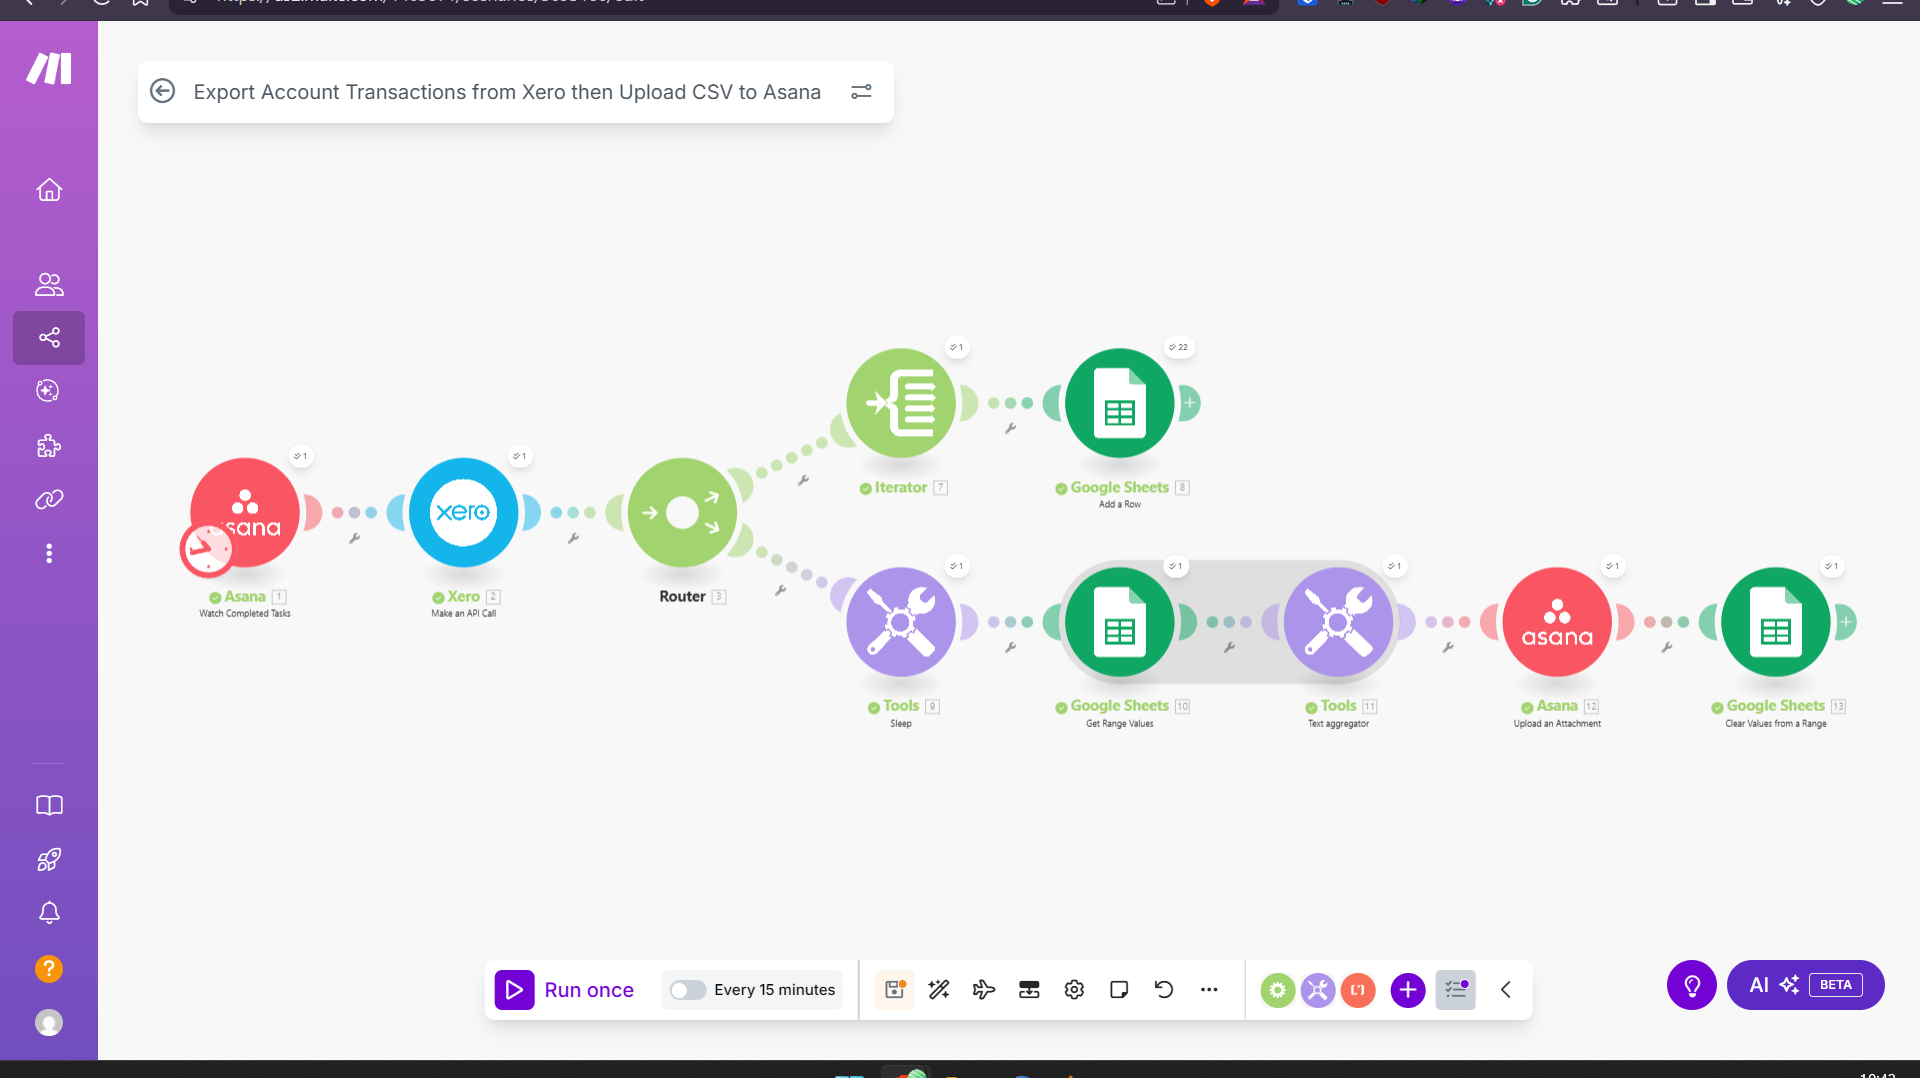Open scenario settings gear in toolbar
This screenshot has height=1078, width=1920.
click(1074, 990)
